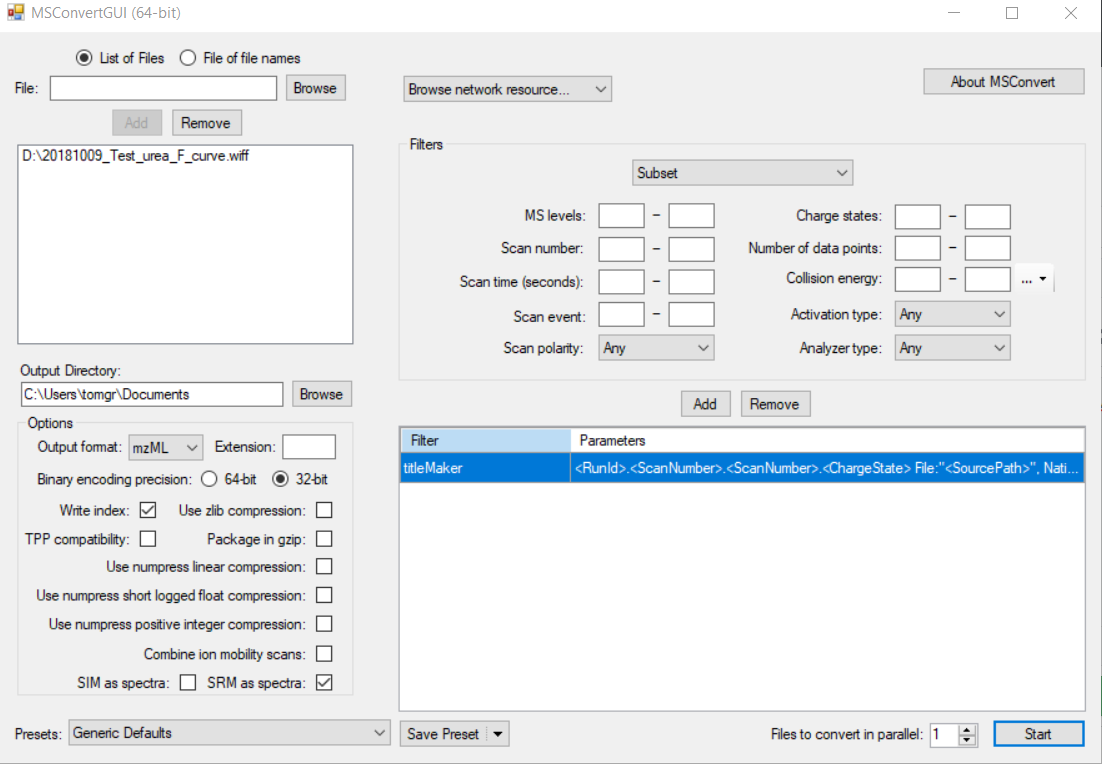Select the 64-bit binary encoding precision
Screen dimensions: 1102x764
tap(209, 479)
